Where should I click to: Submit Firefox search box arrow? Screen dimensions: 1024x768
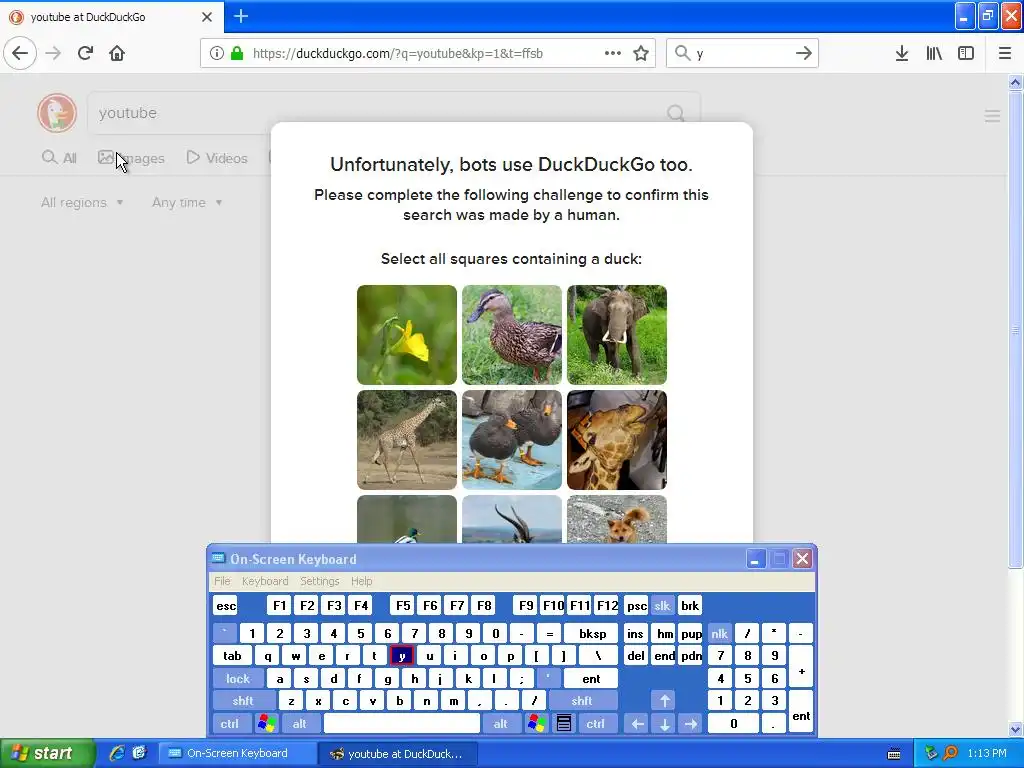[803, 53]
